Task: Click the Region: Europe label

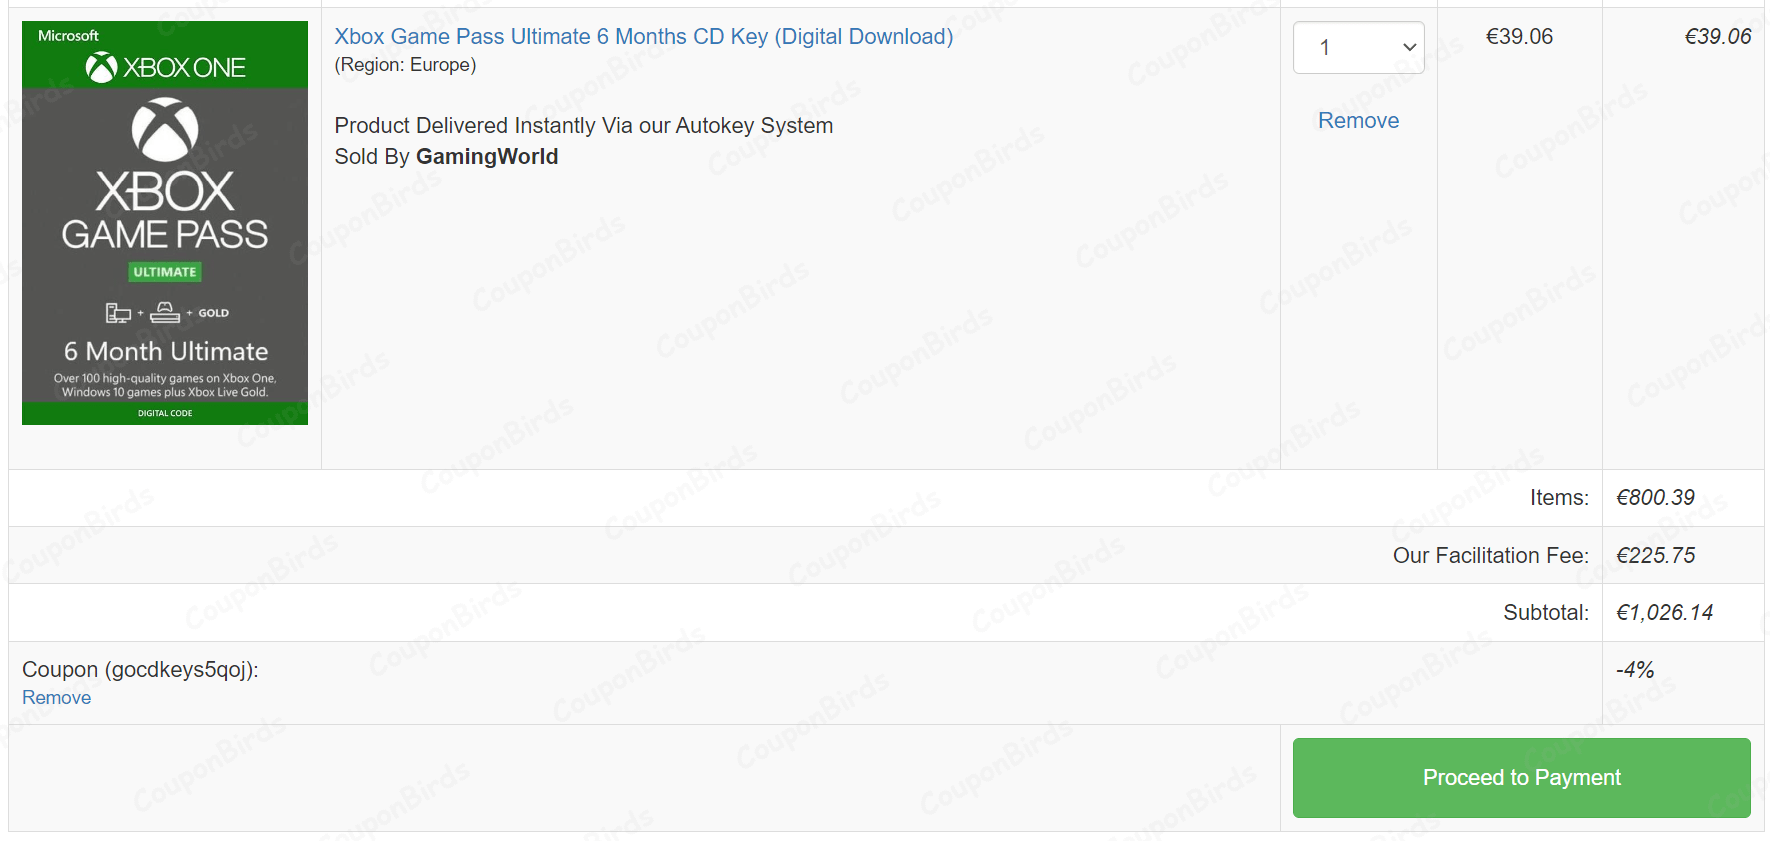Action: (405, 65)
